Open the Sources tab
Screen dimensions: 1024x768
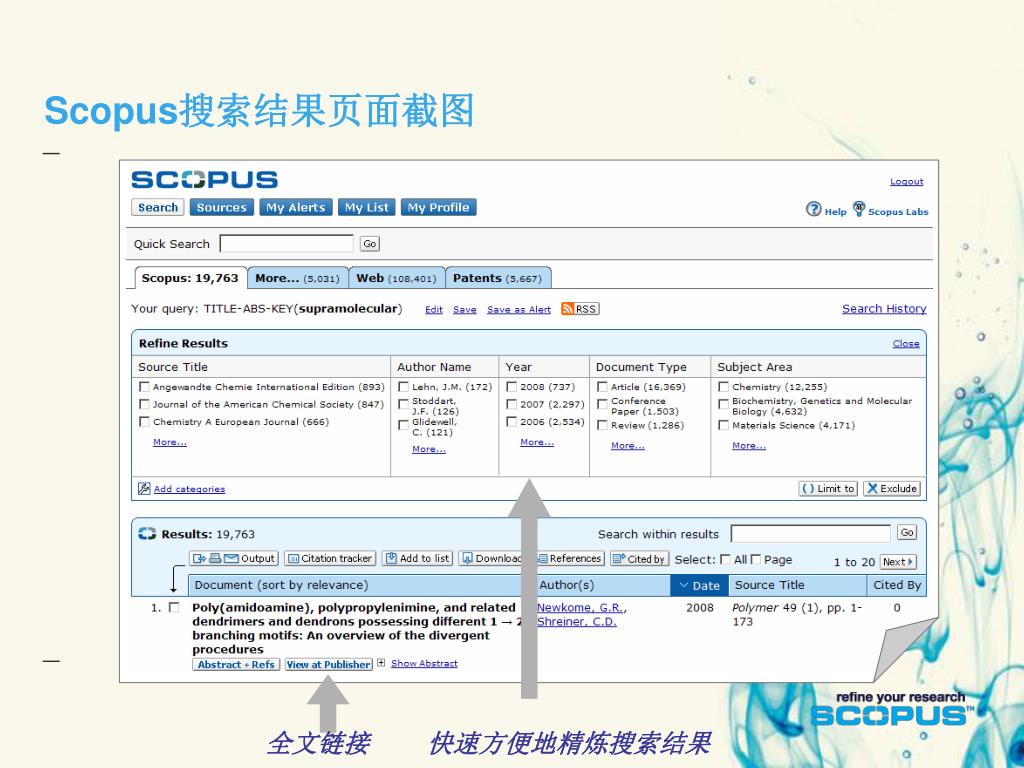[x=222, y=208]
